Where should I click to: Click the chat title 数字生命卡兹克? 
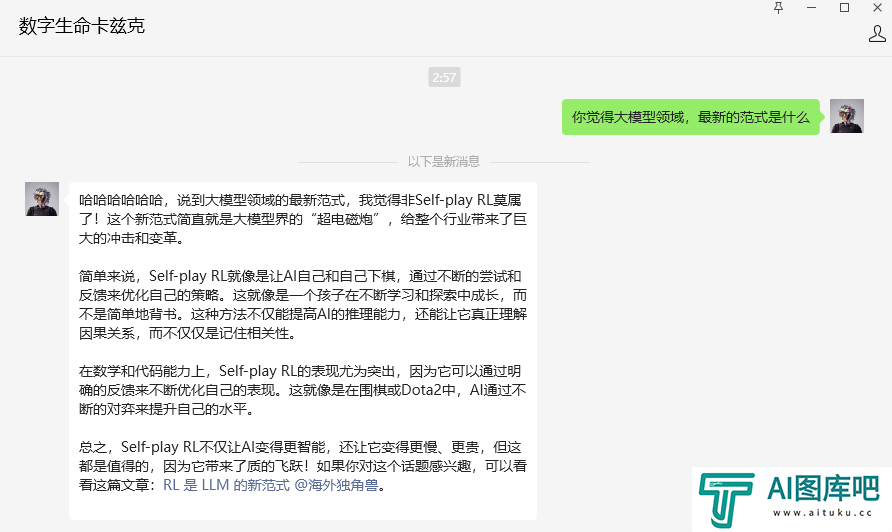82,26
